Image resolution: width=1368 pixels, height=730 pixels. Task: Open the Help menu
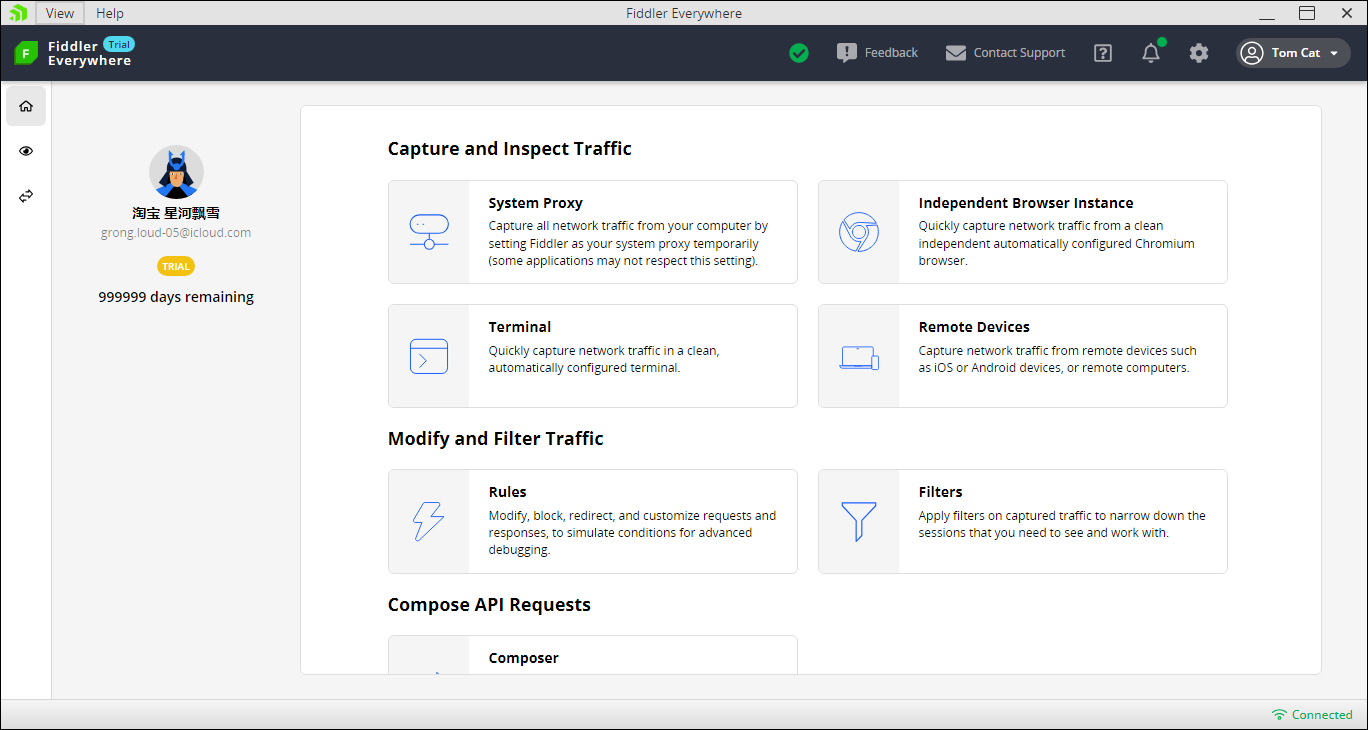(x=110, y=13)
